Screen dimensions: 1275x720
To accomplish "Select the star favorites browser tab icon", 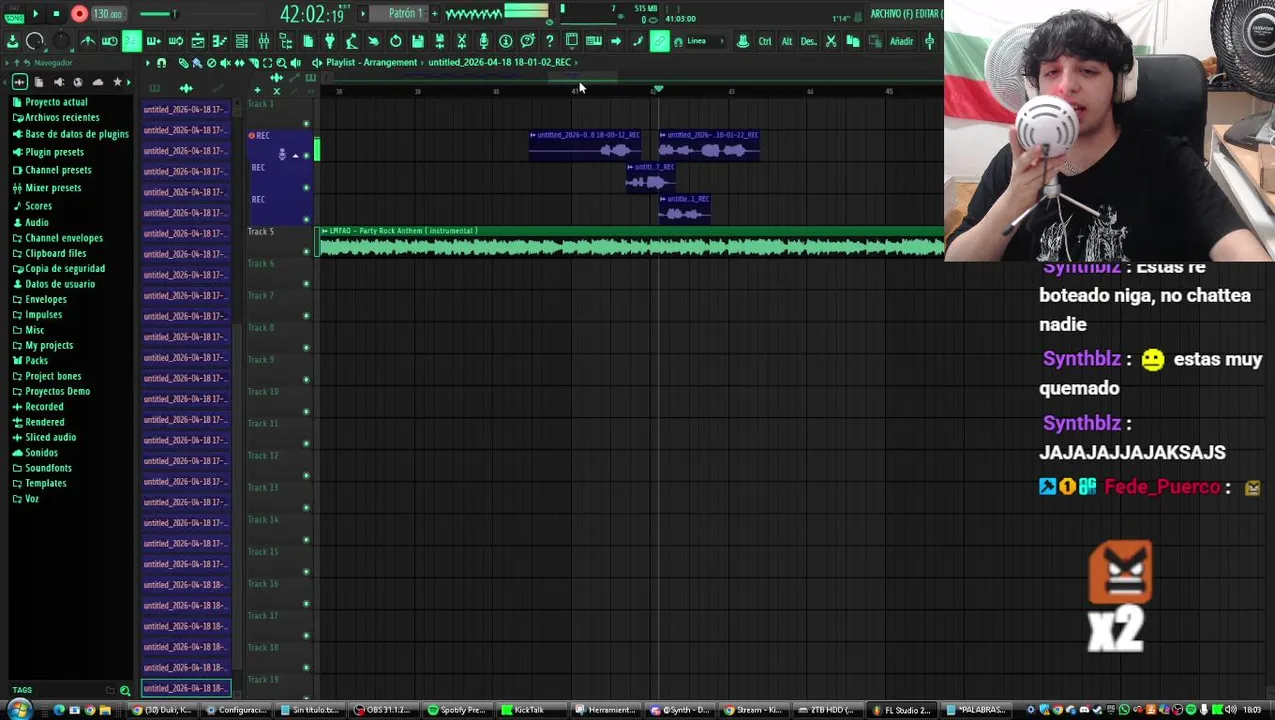I will click(x=117, y=82).
